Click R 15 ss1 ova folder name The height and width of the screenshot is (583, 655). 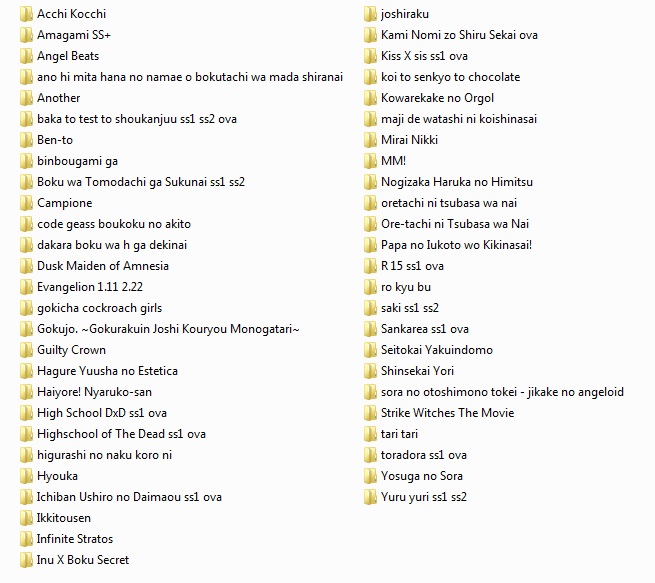[x=412, y=266]
